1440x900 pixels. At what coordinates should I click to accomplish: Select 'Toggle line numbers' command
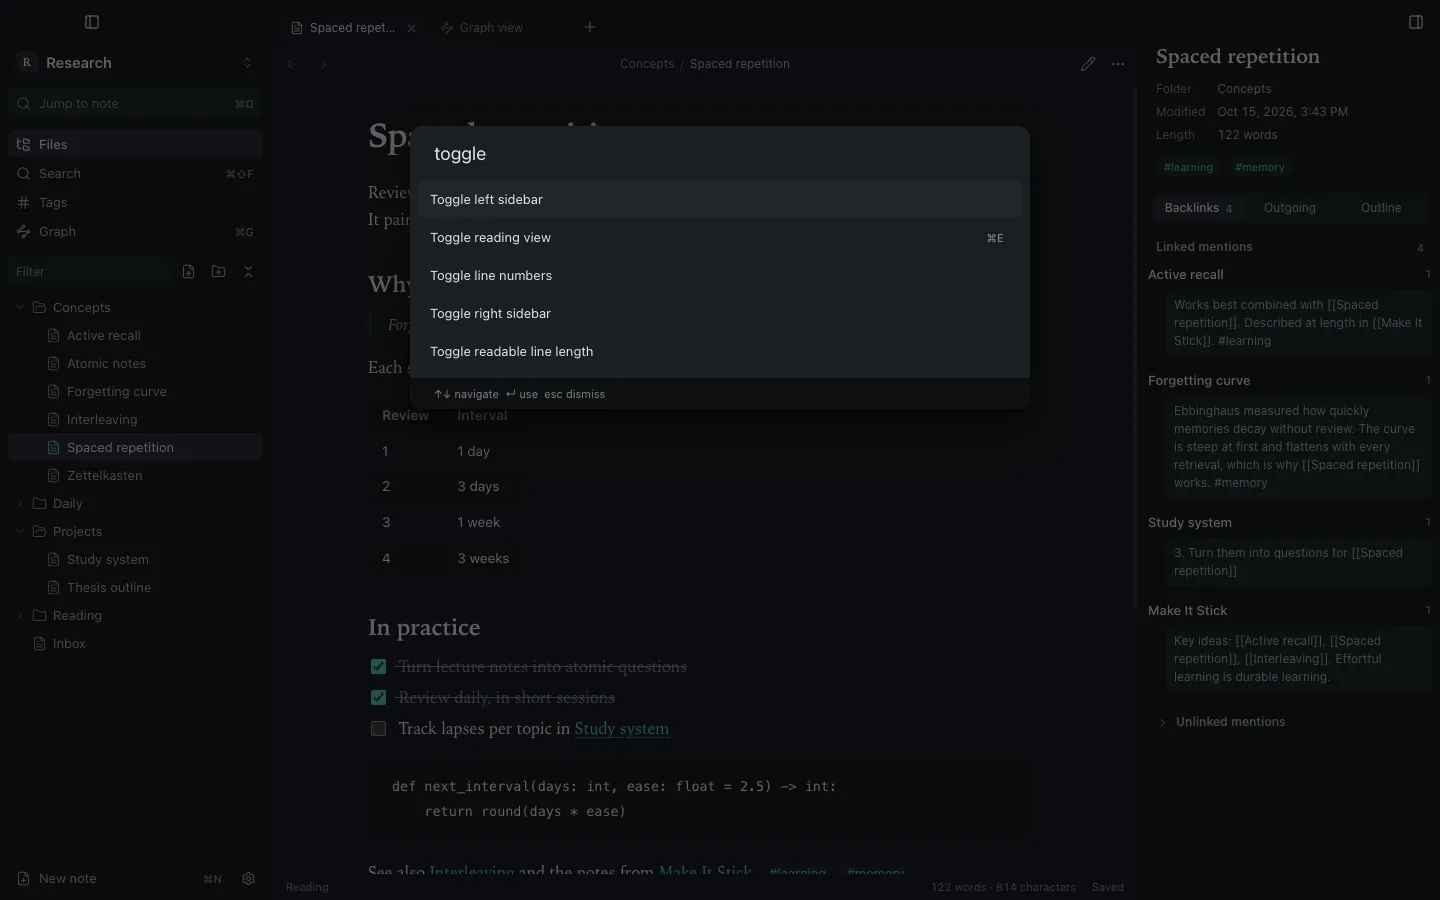click(720, 275)
